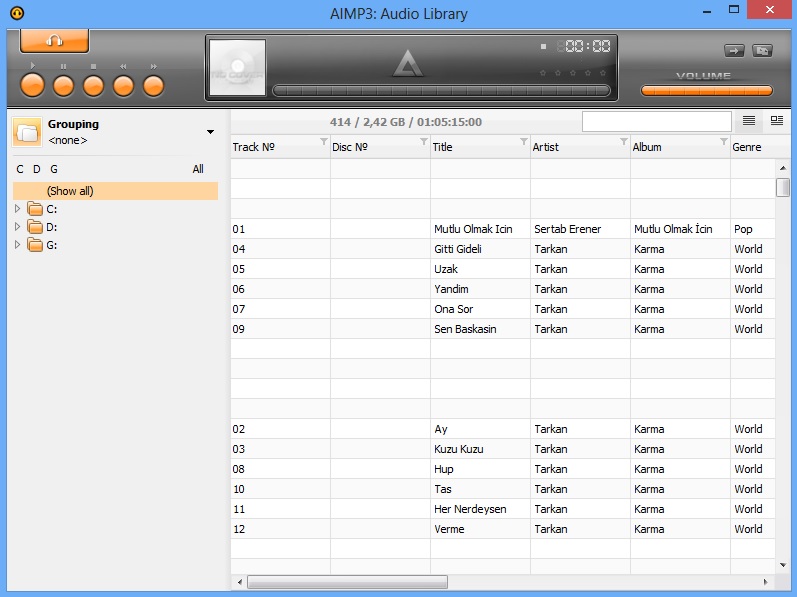This screenshot has height=597, width=797.
Task: Adjust the orange volume slider
Action: pos(707,91)
